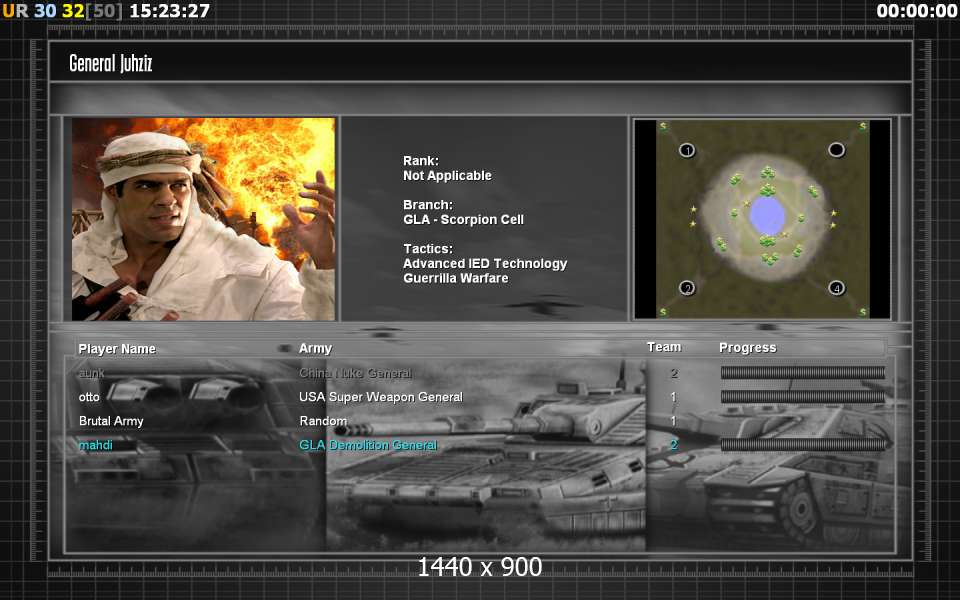Click the blue lake at minimap center
960x600 pixels.
(x=767, y=216)
